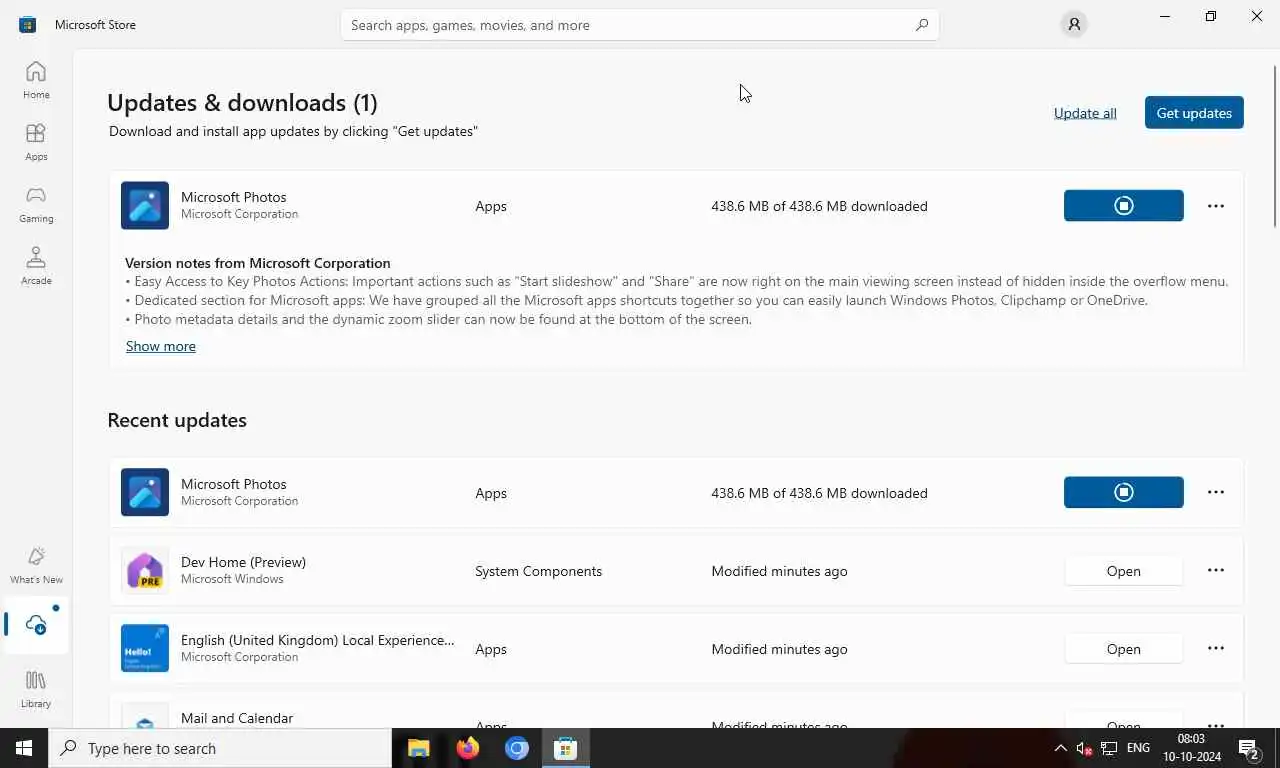Click the user profile icon
The width and height of the screenshot is (1280, 768).
(1074, 25)
